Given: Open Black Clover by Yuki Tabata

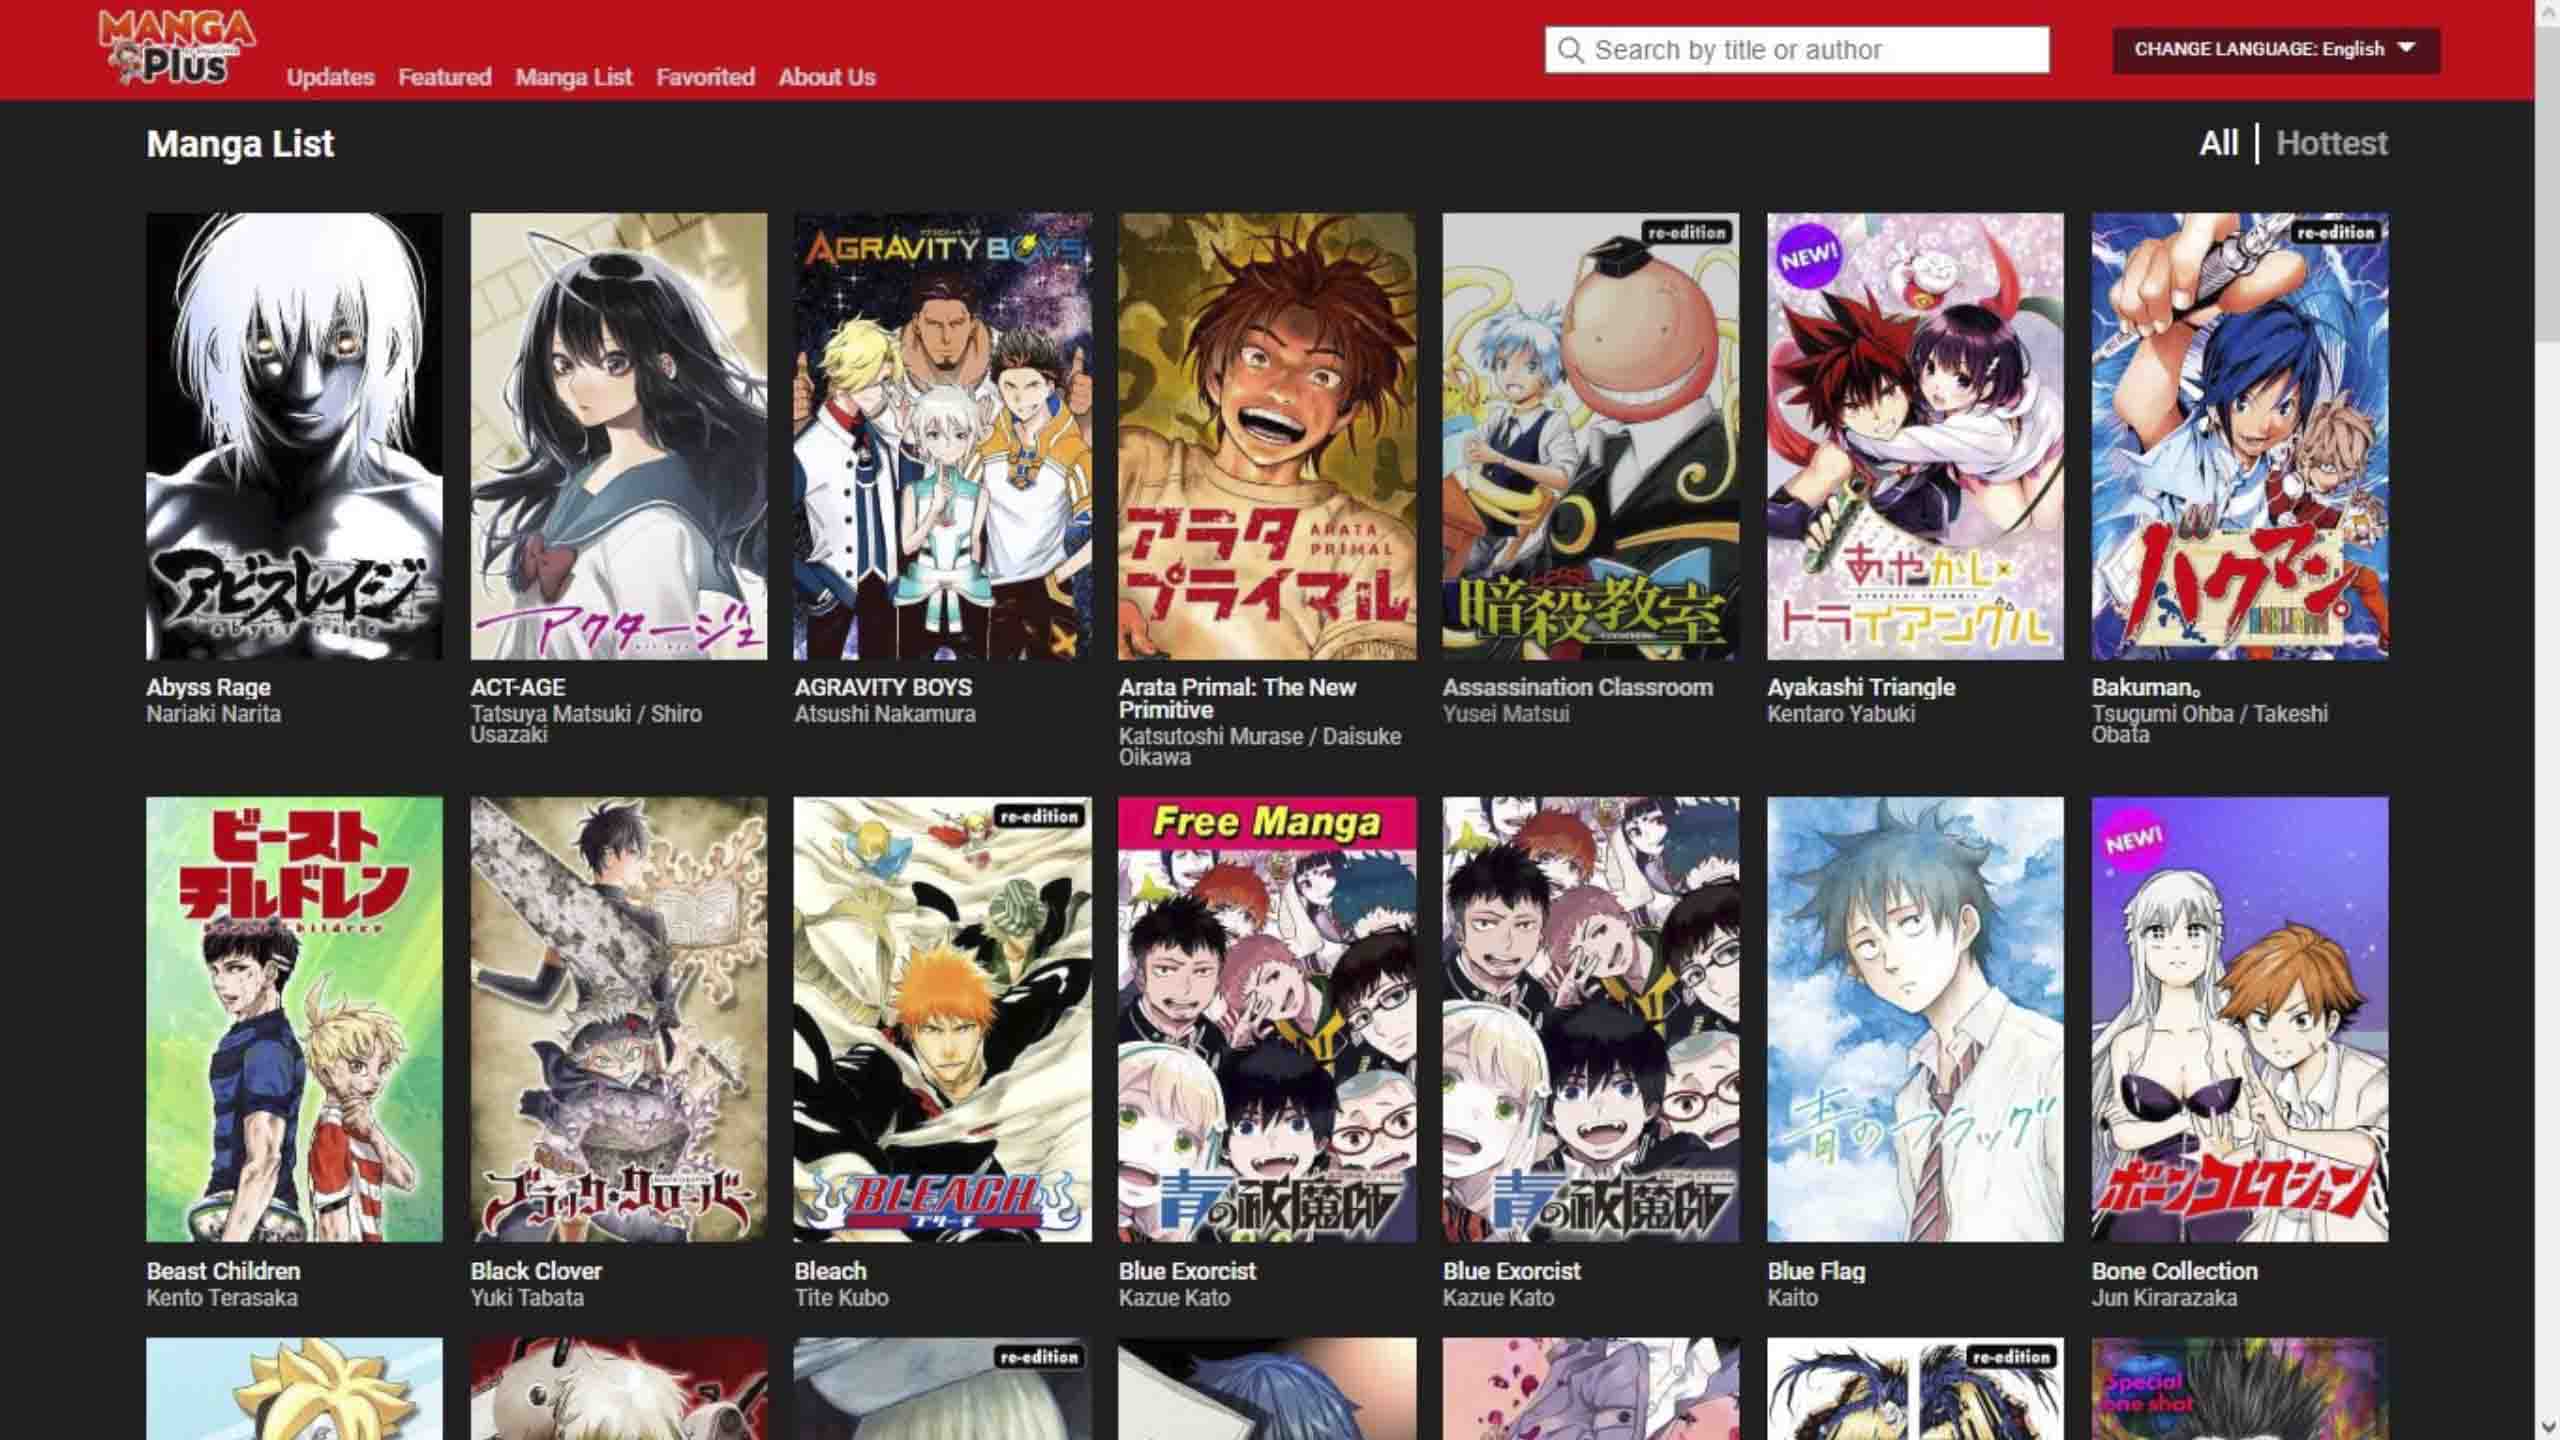Looking at the screenshot, I should (x=536, y=1271).
